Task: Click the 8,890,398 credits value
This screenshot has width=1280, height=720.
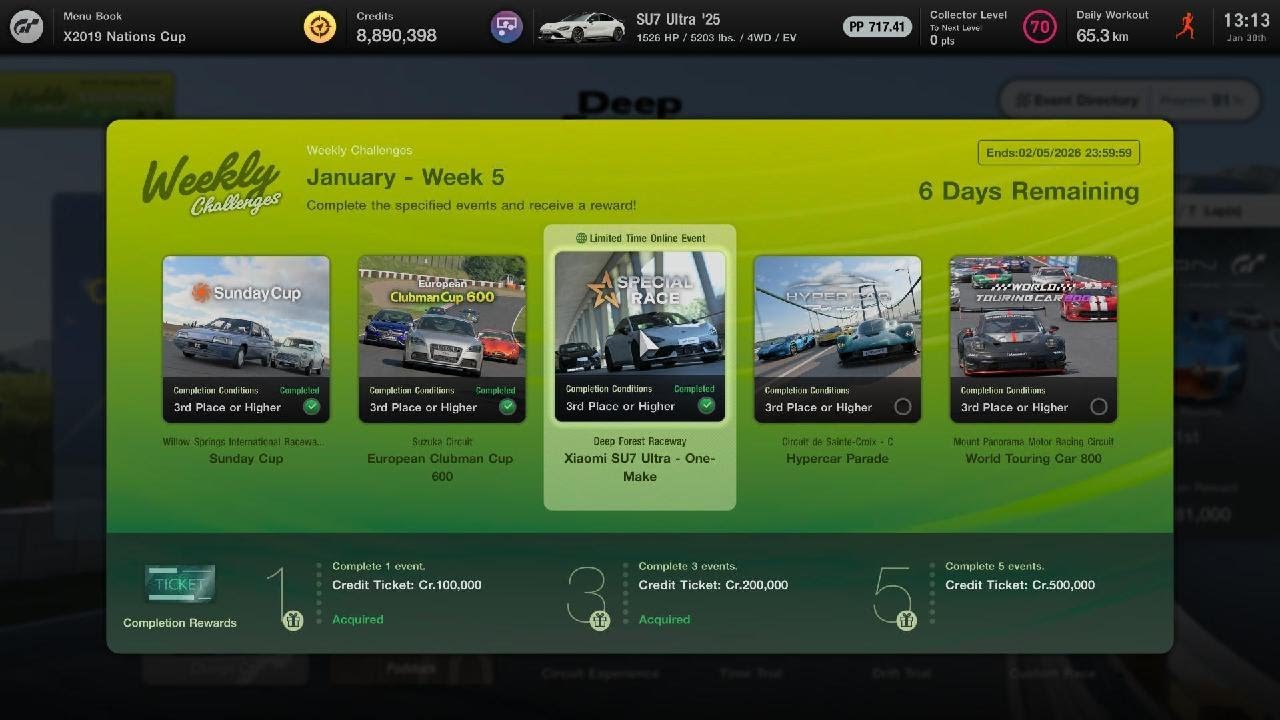Action: 396,36
